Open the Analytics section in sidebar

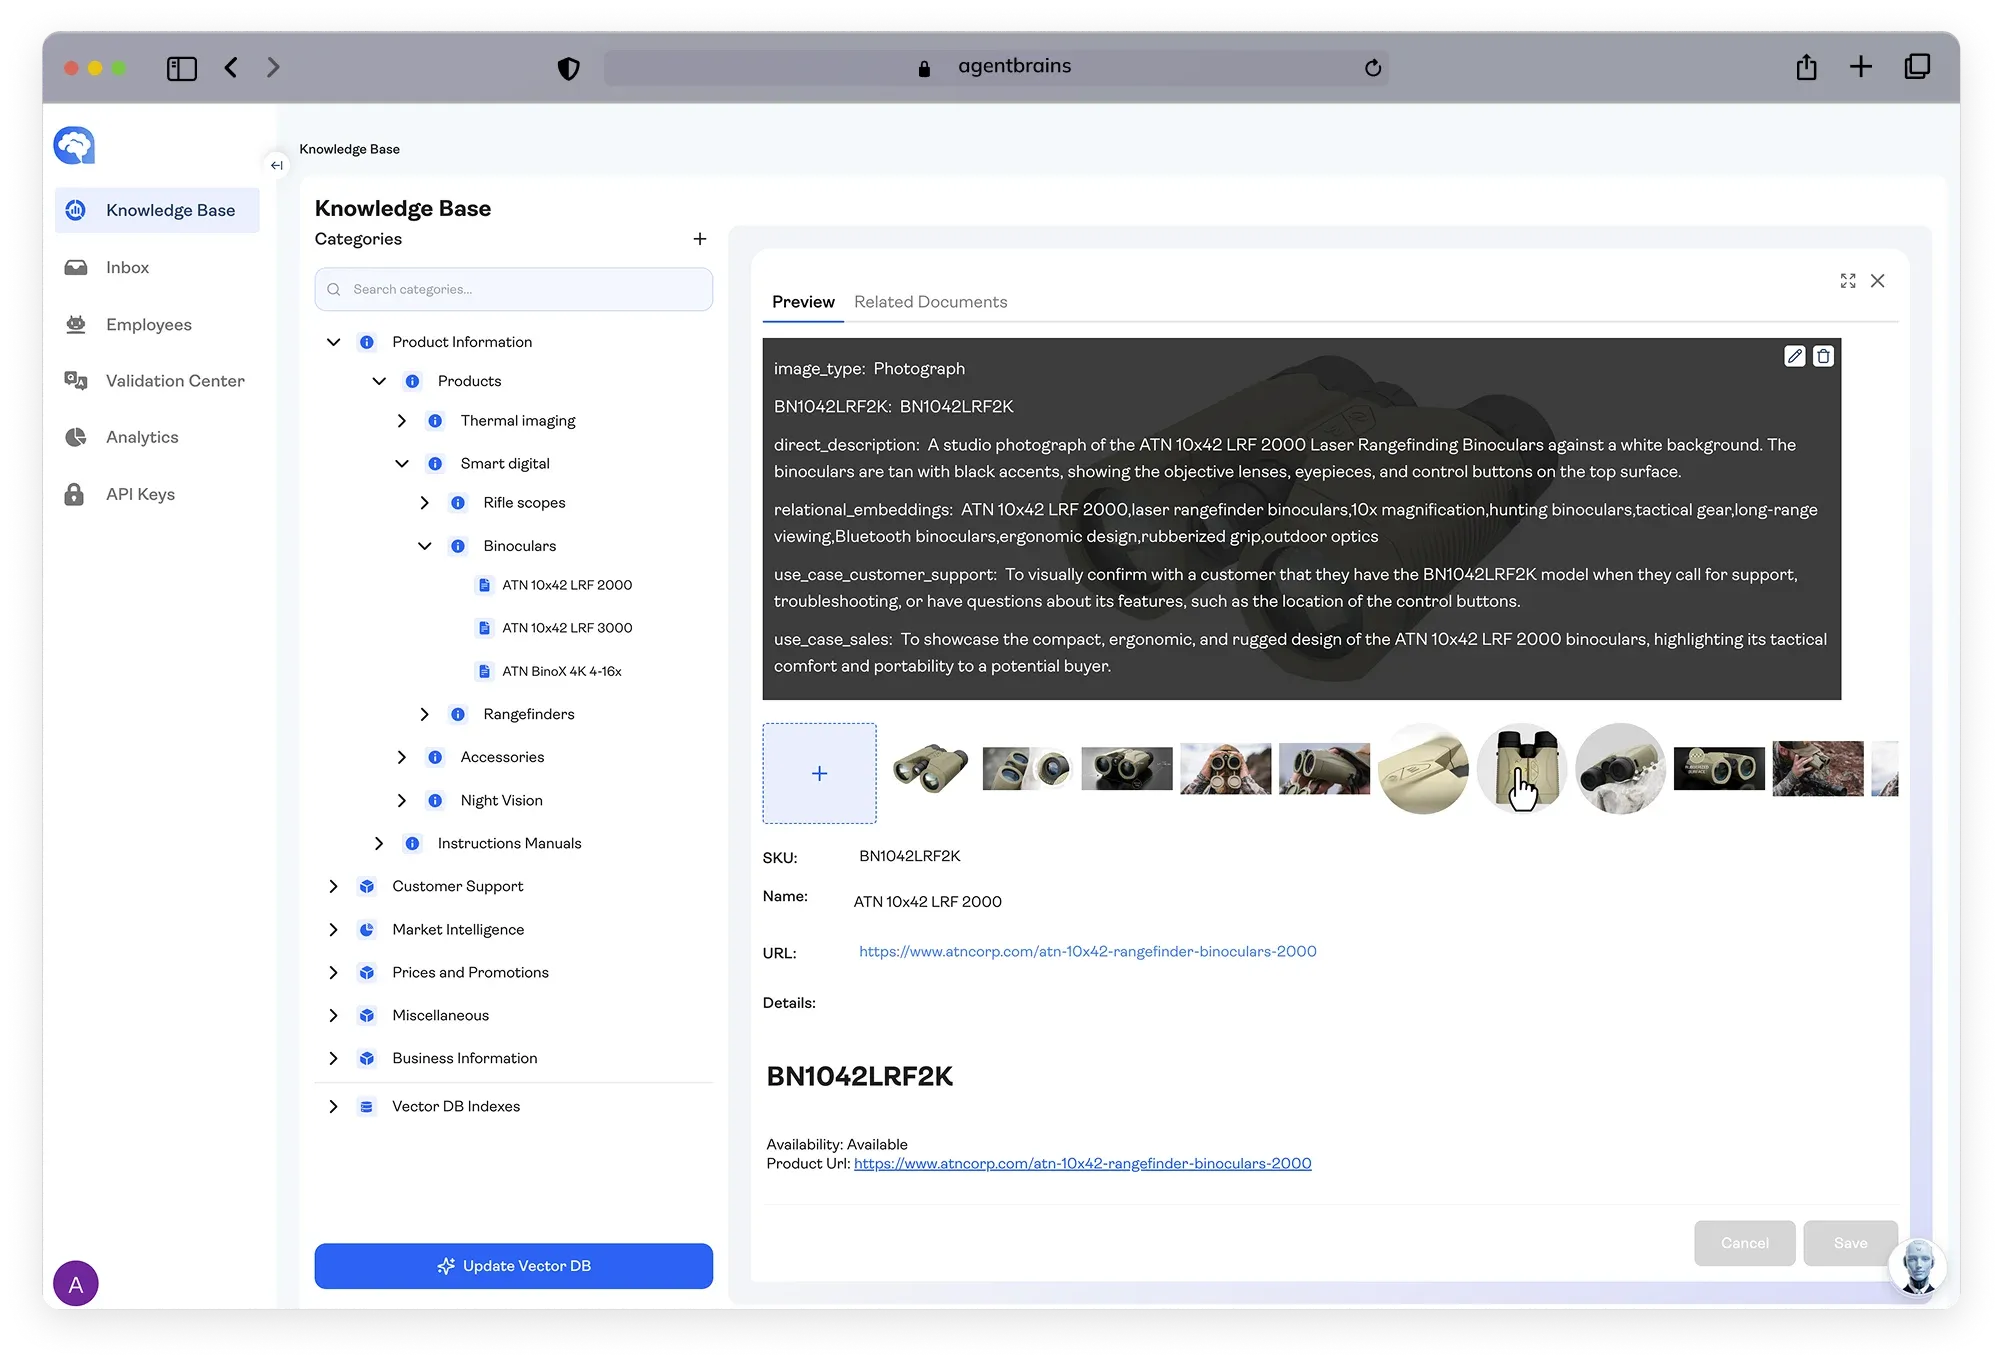click(142, 437)
